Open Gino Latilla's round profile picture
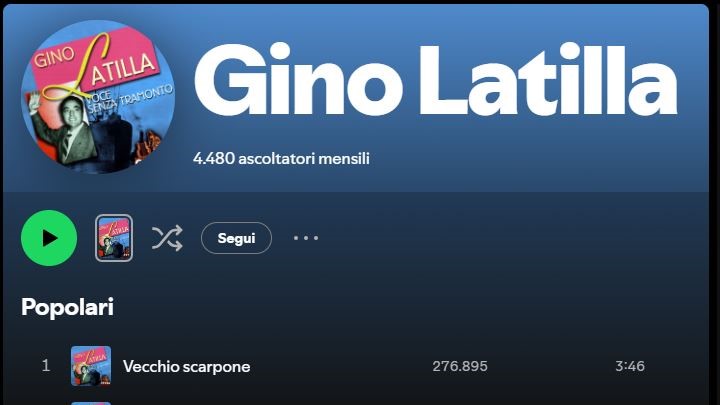Viewport: 720px width, 405px height. (x=98, y=97)
